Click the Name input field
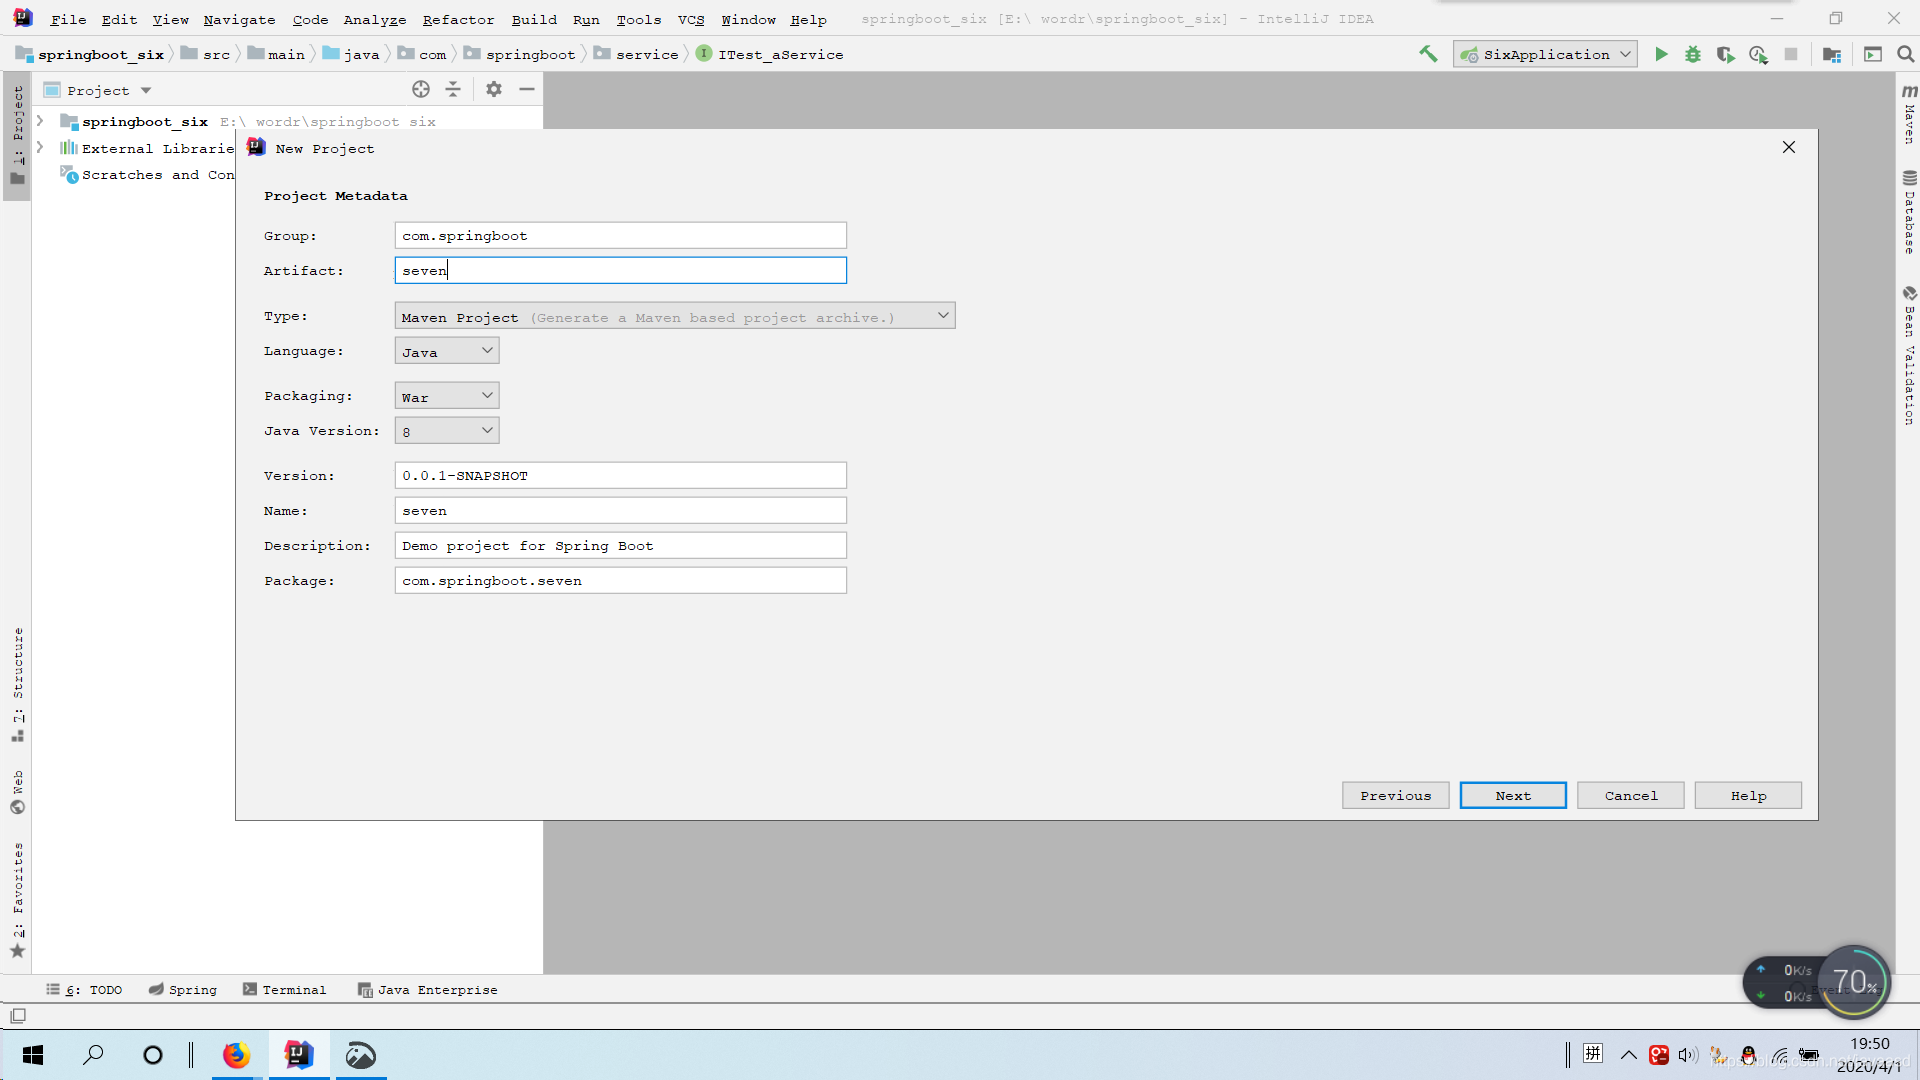Viewport: 1920px width, 1080px height. pos(620,510)
